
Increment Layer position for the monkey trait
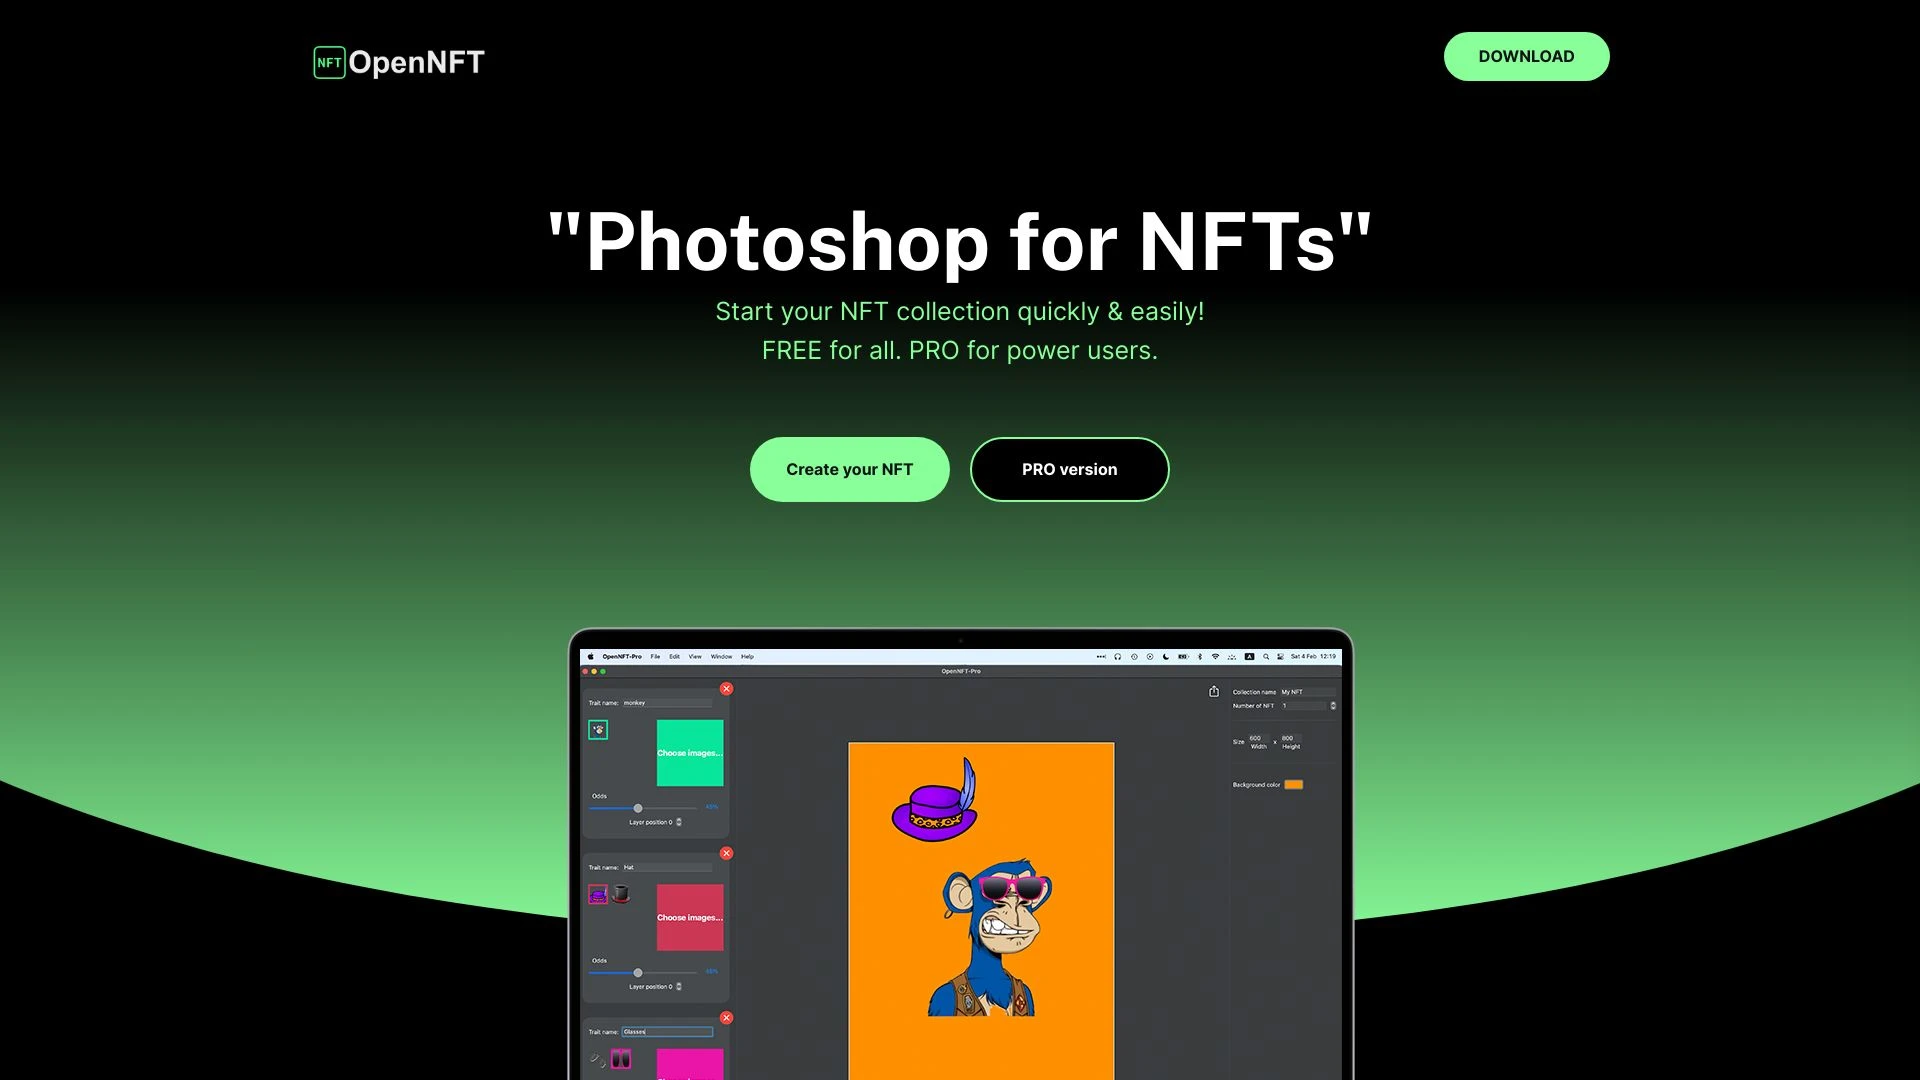pos(680,822)
